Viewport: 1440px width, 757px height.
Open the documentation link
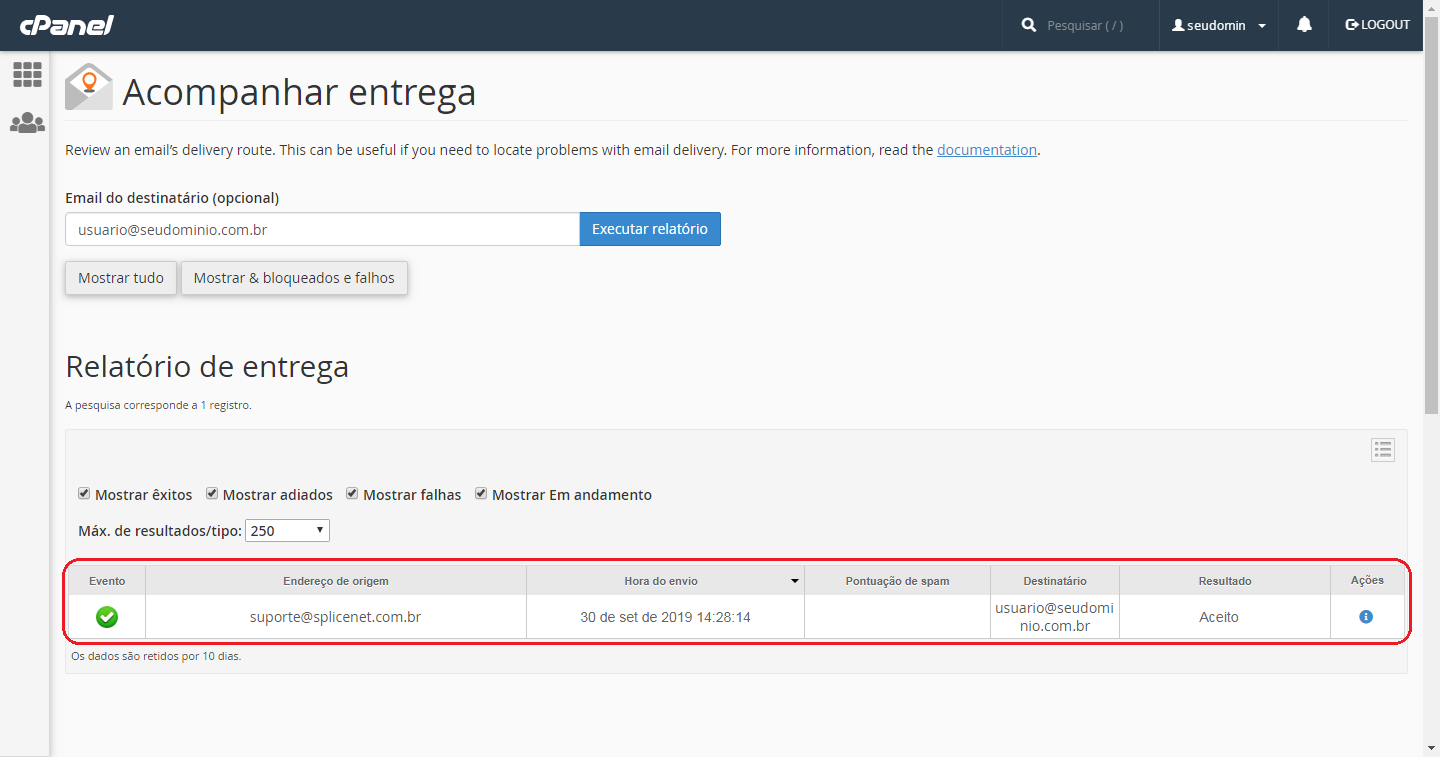(987, 150)
